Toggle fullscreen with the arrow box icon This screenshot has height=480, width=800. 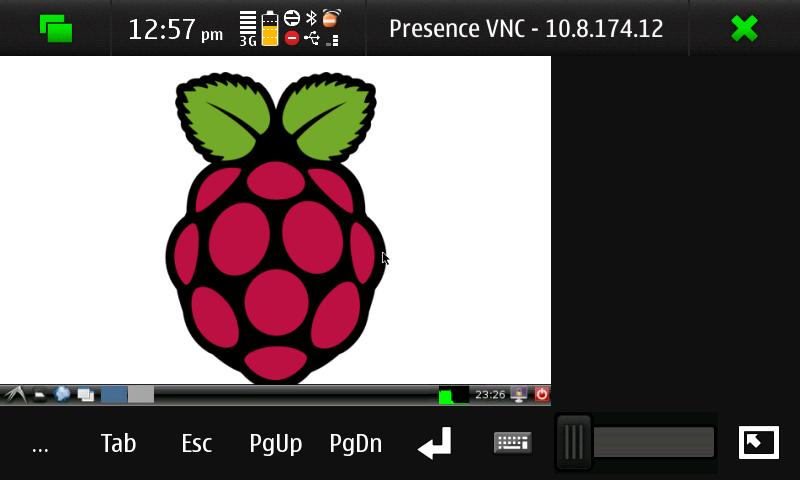click(759, 442)
